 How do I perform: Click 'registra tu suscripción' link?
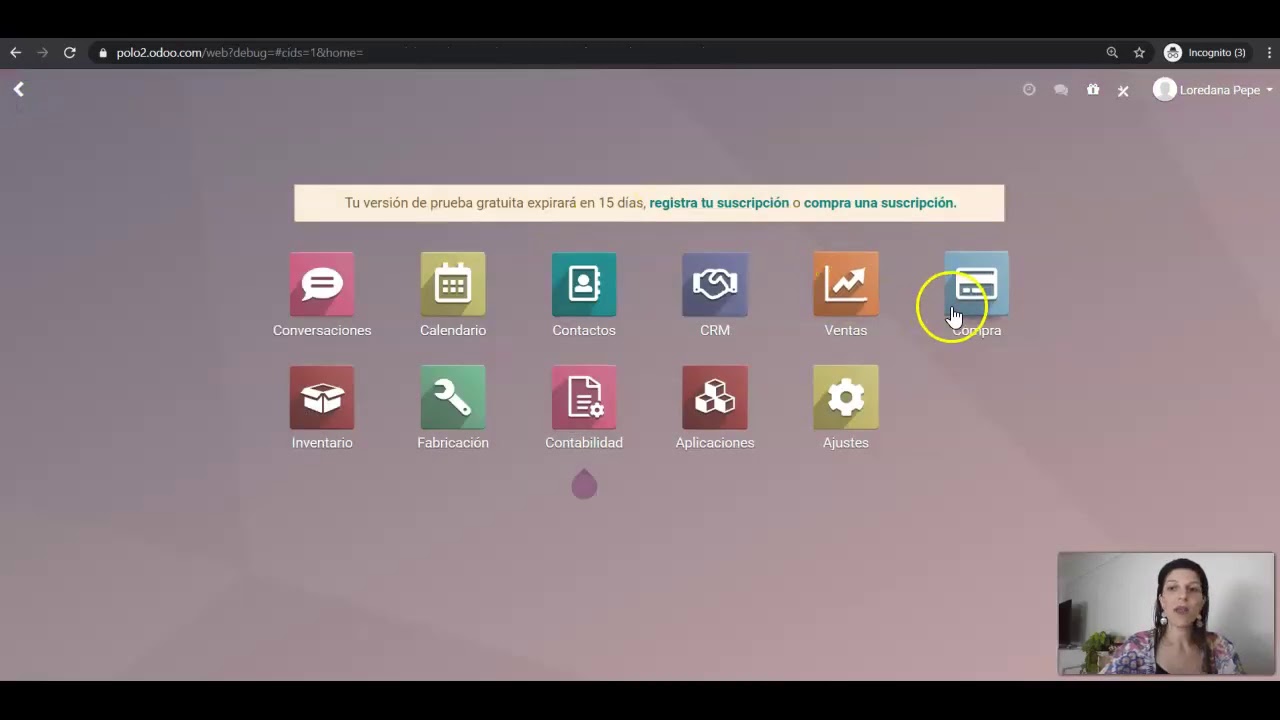719,203
